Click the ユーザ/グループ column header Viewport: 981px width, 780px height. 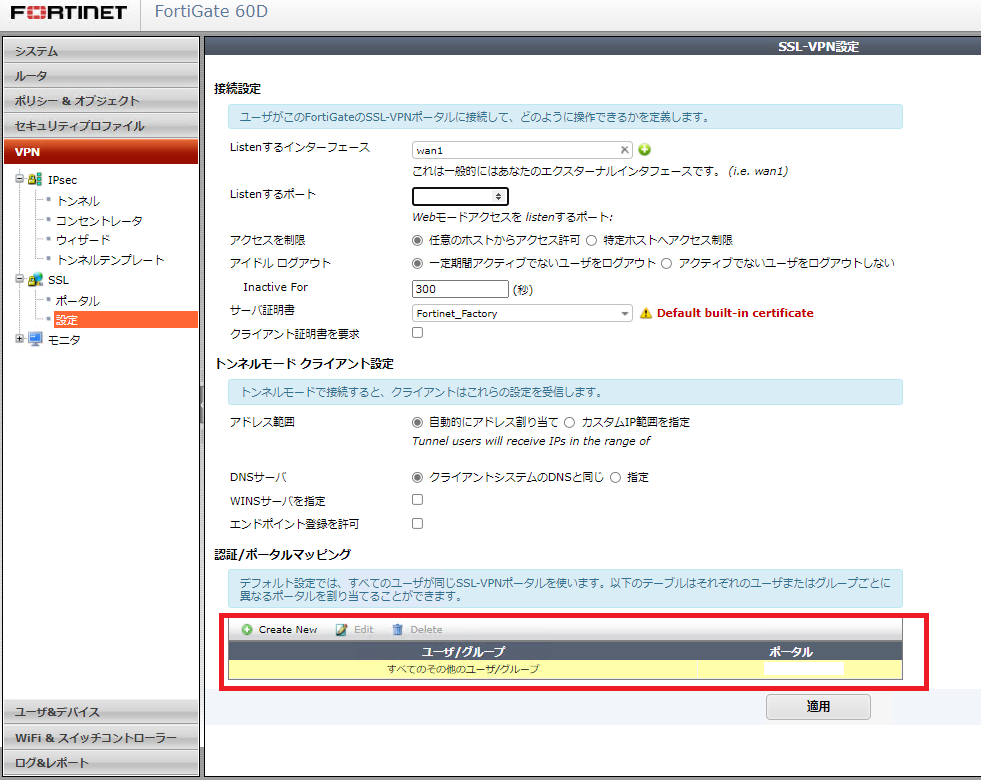pos(463,652)
